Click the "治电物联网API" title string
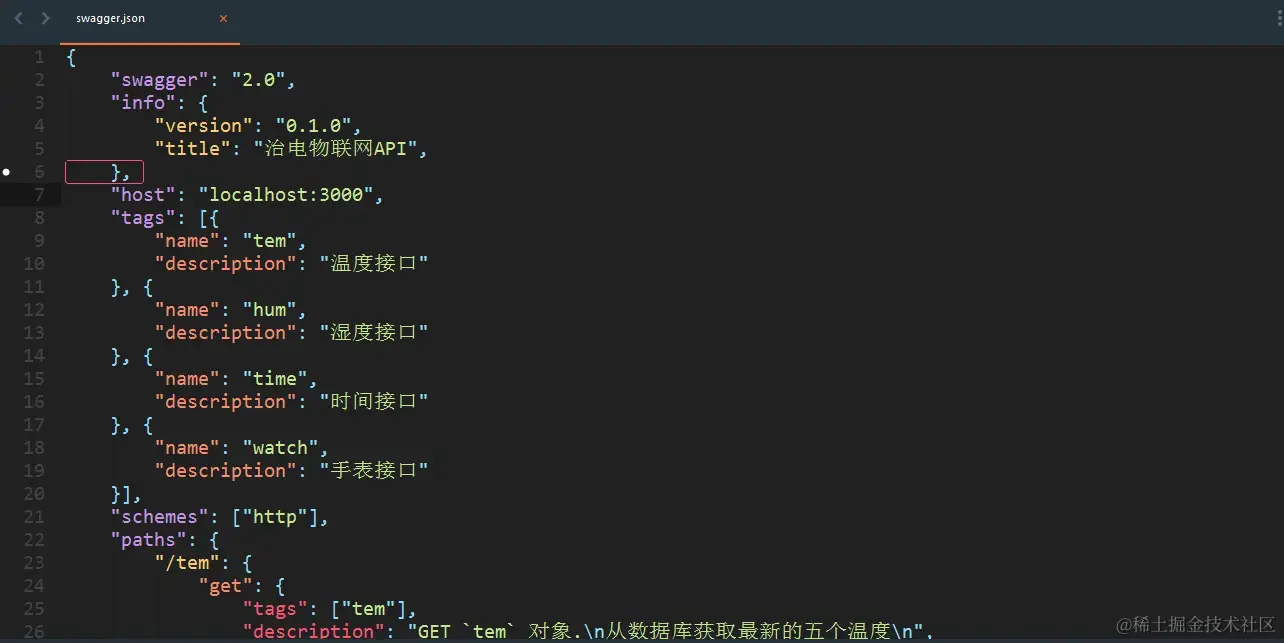The width and height of the screenshot is (1284, 643). coord(336,149)
